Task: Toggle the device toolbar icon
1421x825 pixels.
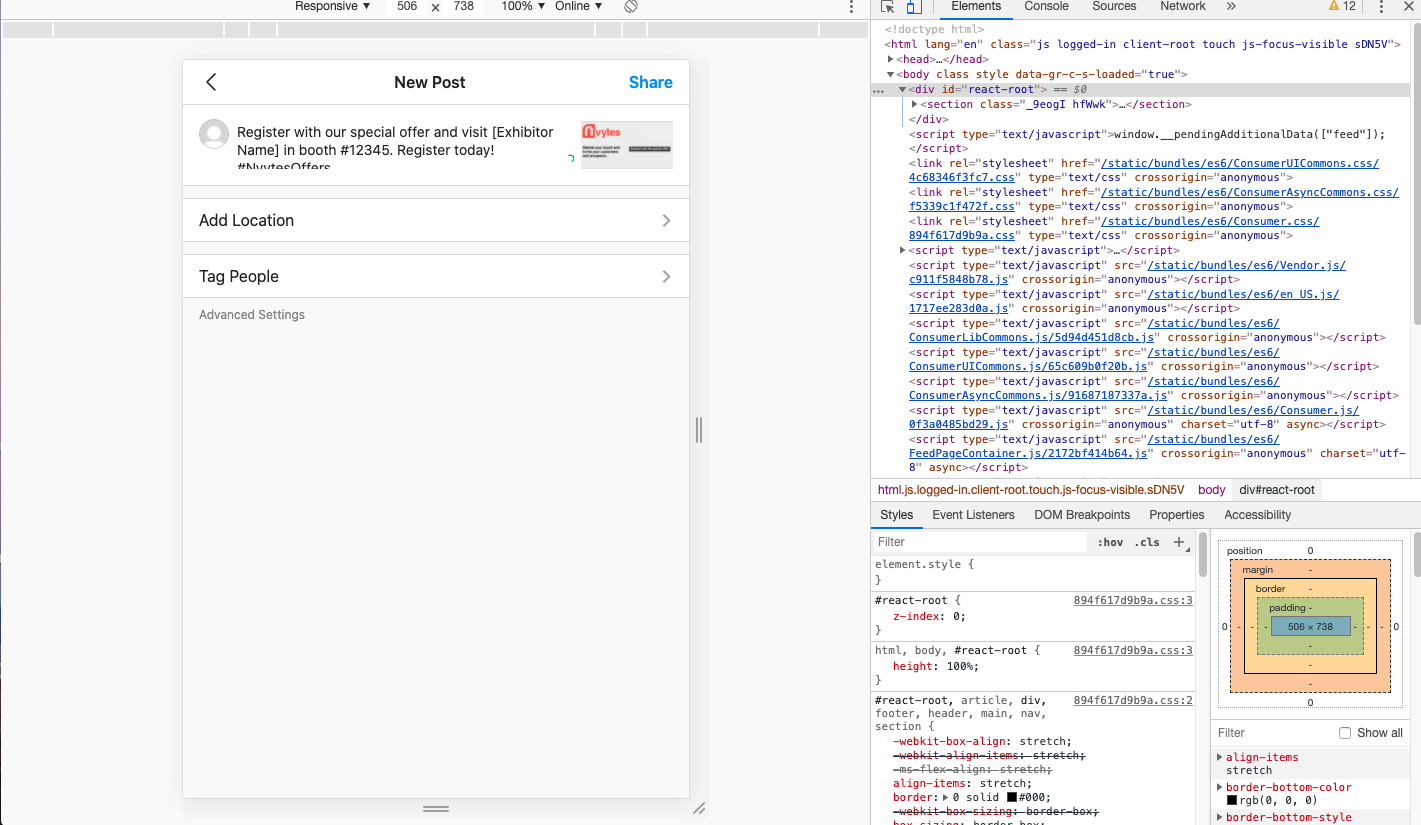Action: [913, 7]
